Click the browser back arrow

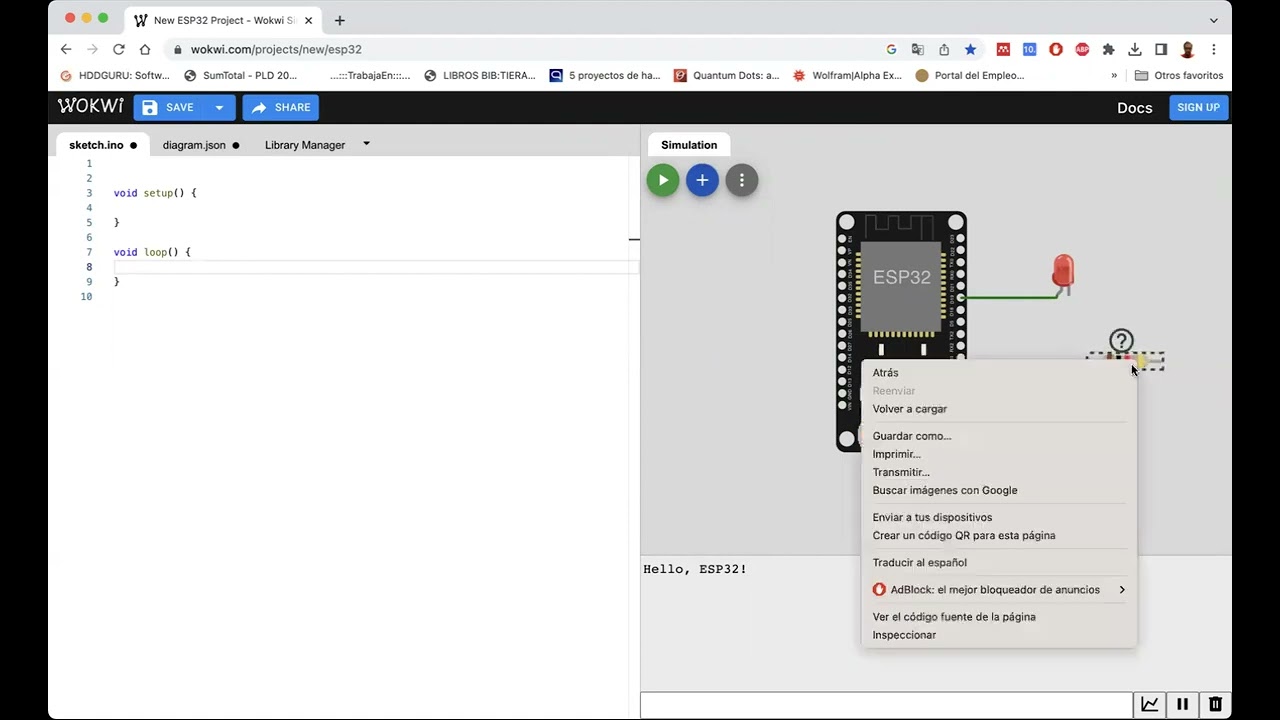(x=66, y=49)
